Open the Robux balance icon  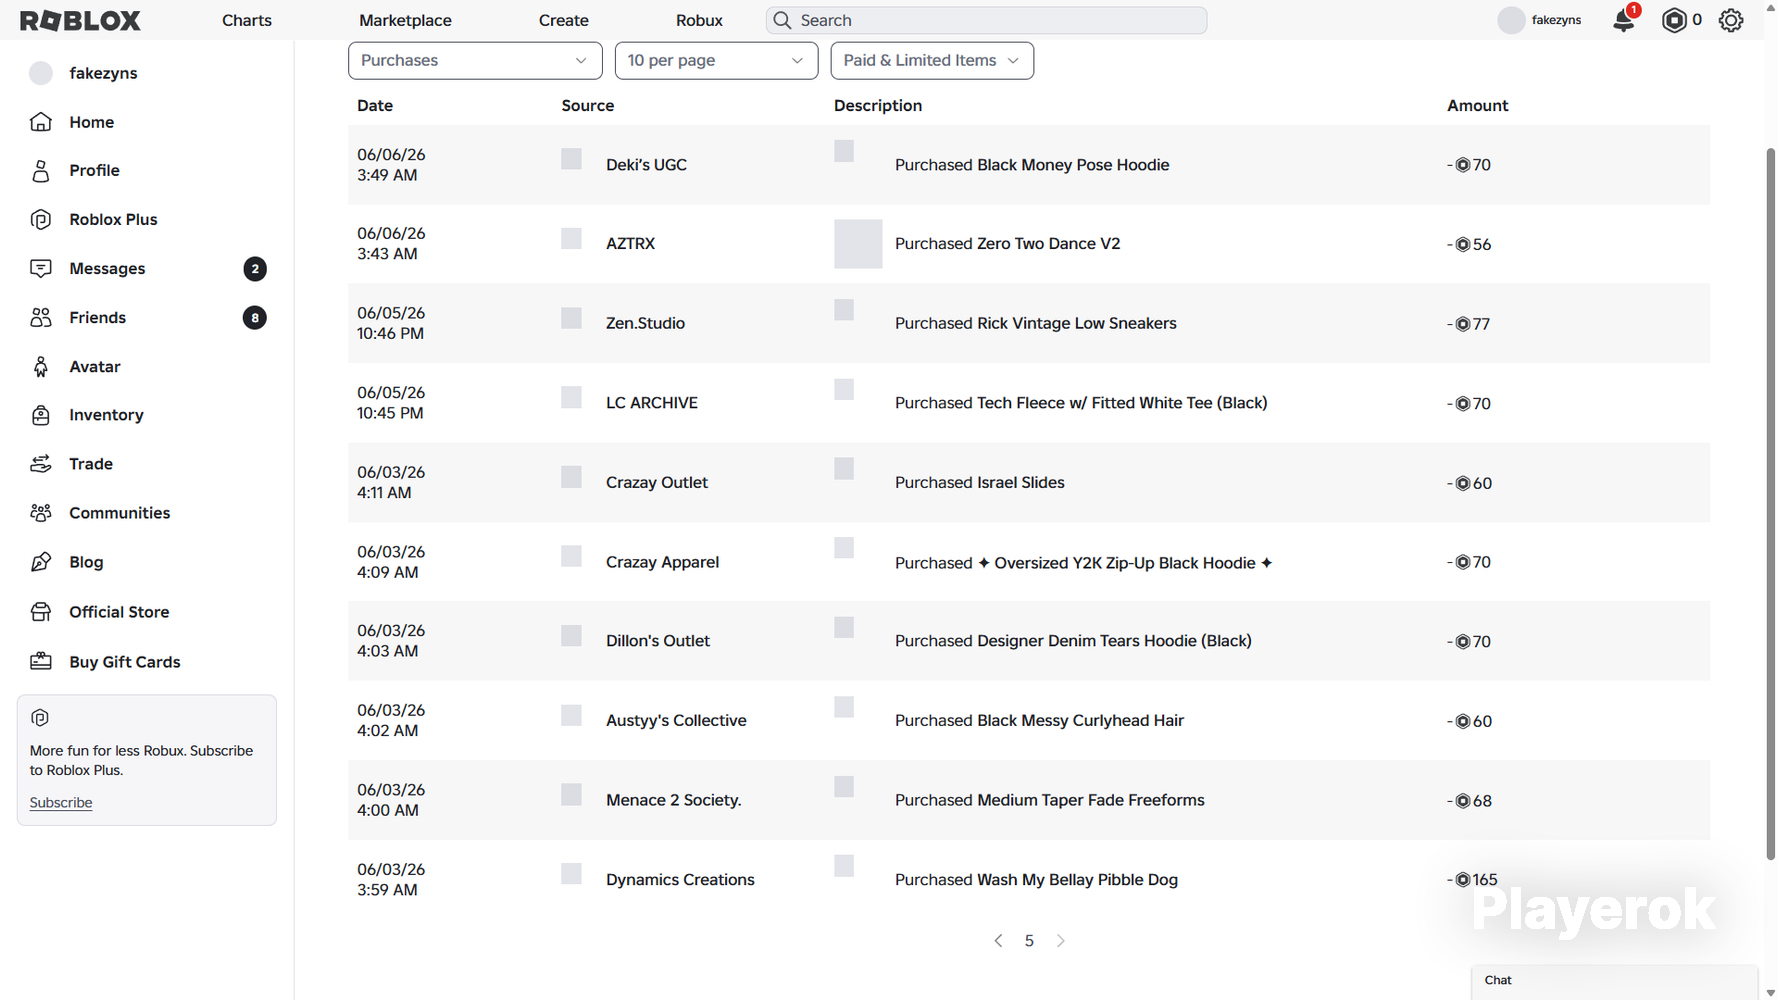[x=1674, y=20]
